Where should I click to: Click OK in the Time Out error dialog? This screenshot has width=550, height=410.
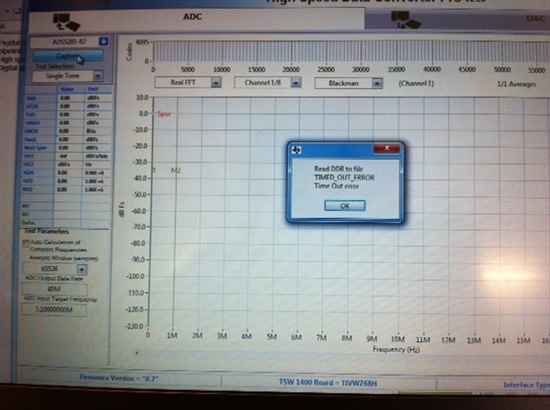click(345, 206)
